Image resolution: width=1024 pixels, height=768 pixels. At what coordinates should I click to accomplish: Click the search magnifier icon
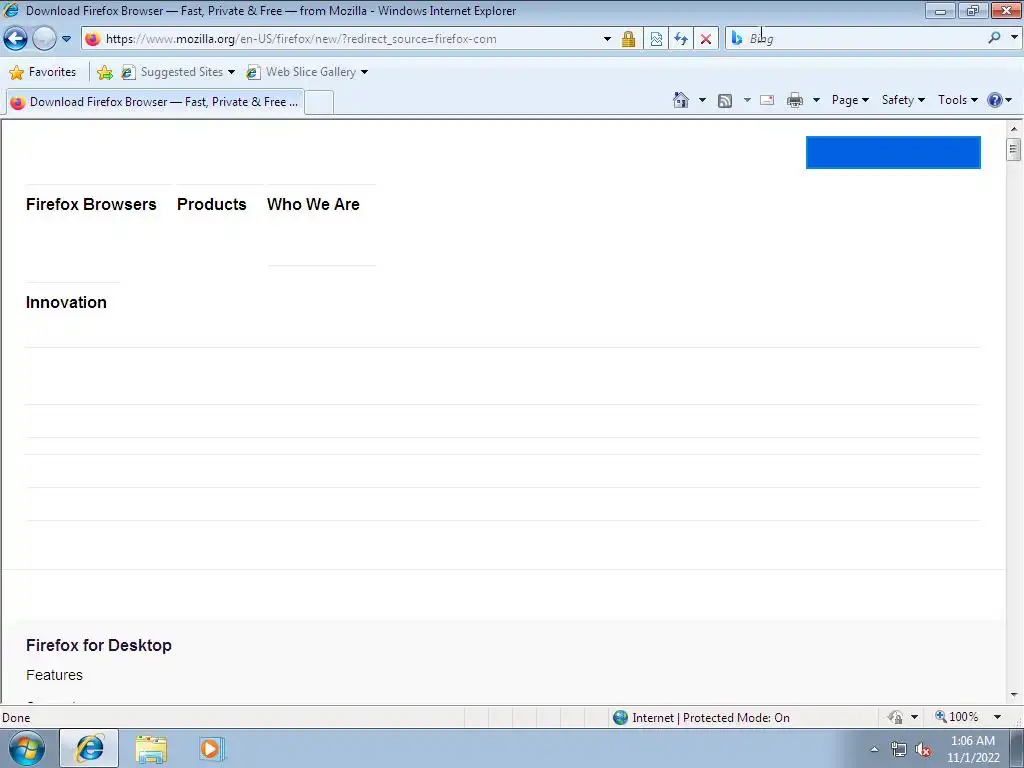995,38
